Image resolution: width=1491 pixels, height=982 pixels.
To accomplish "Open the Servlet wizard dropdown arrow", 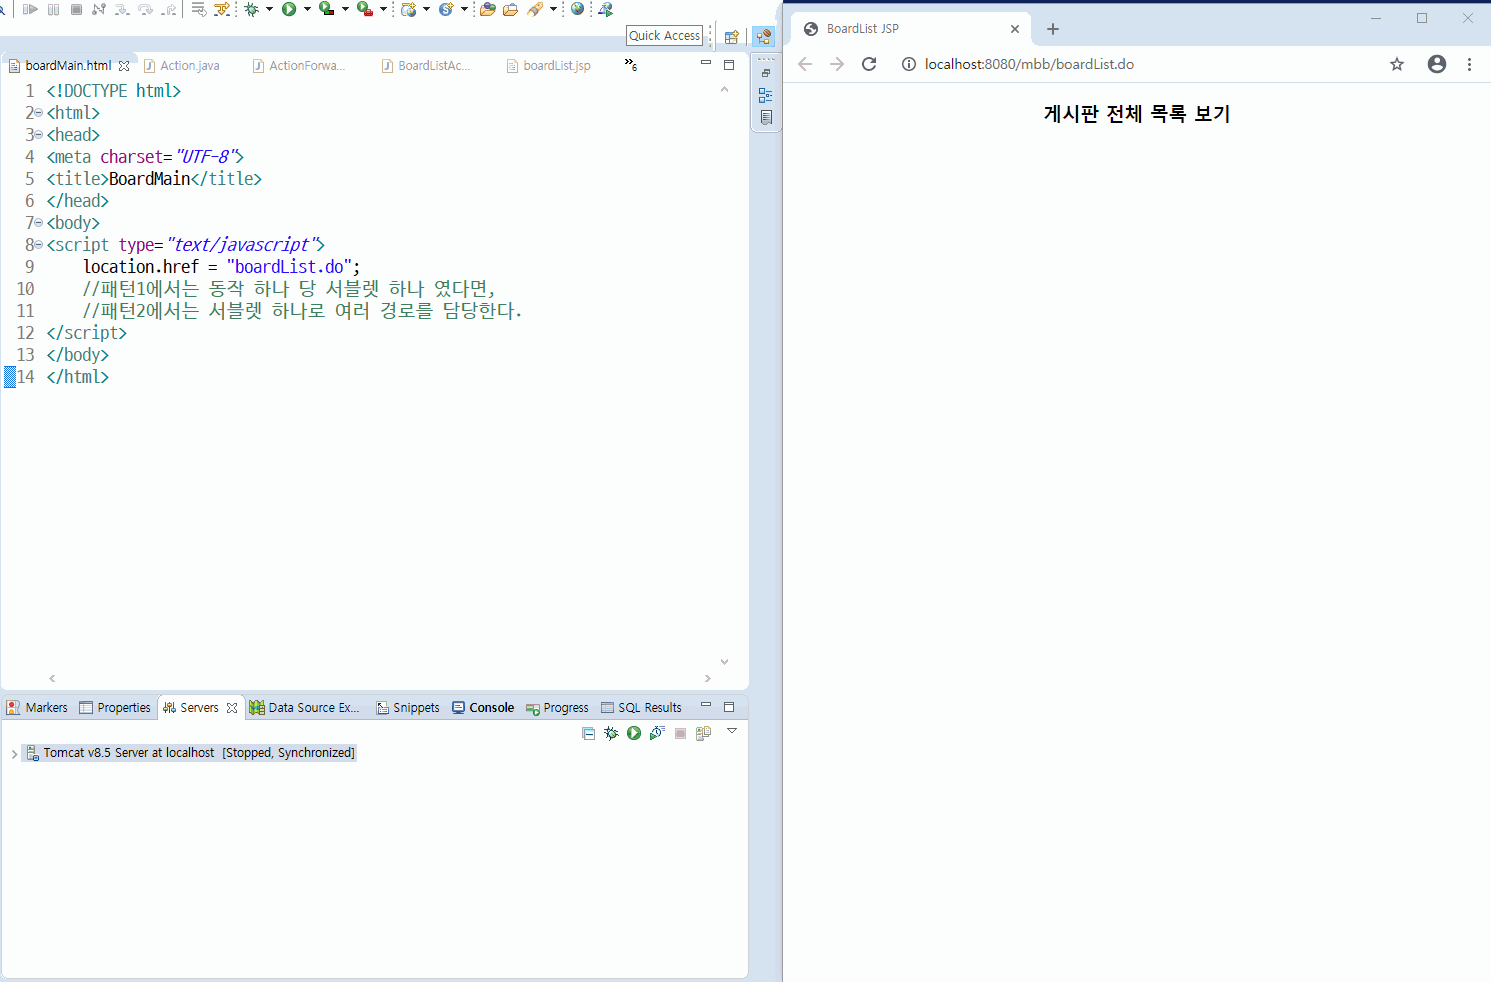I will [x=464, y=9].
